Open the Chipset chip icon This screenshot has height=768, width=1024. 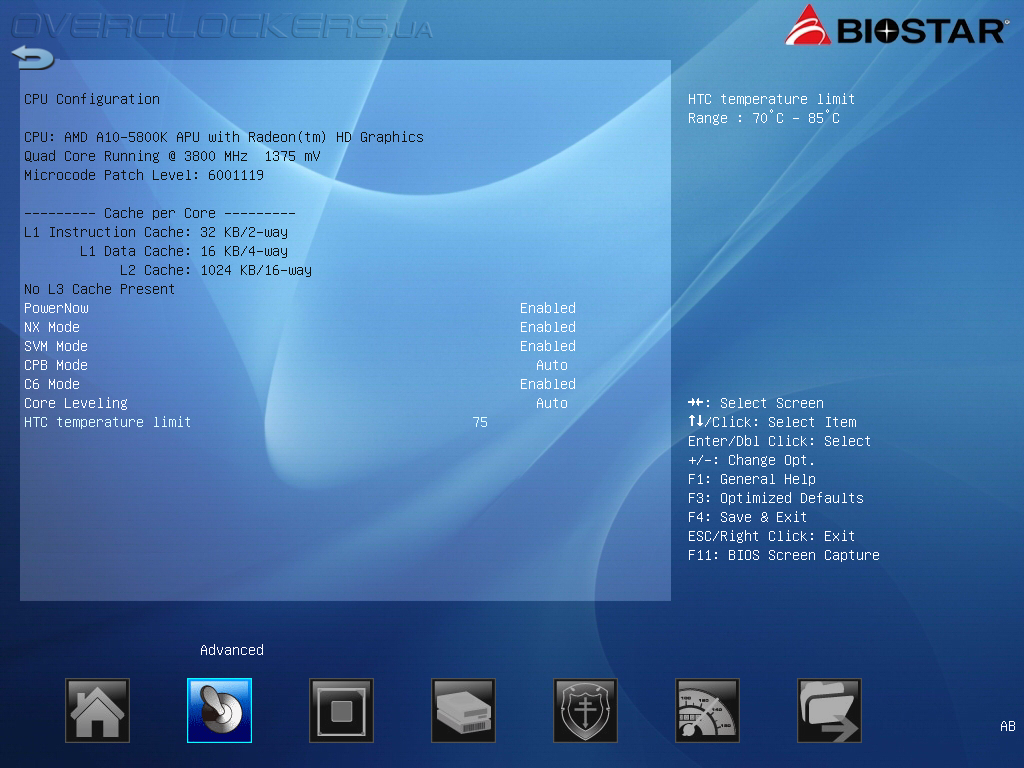pos(342,711)
